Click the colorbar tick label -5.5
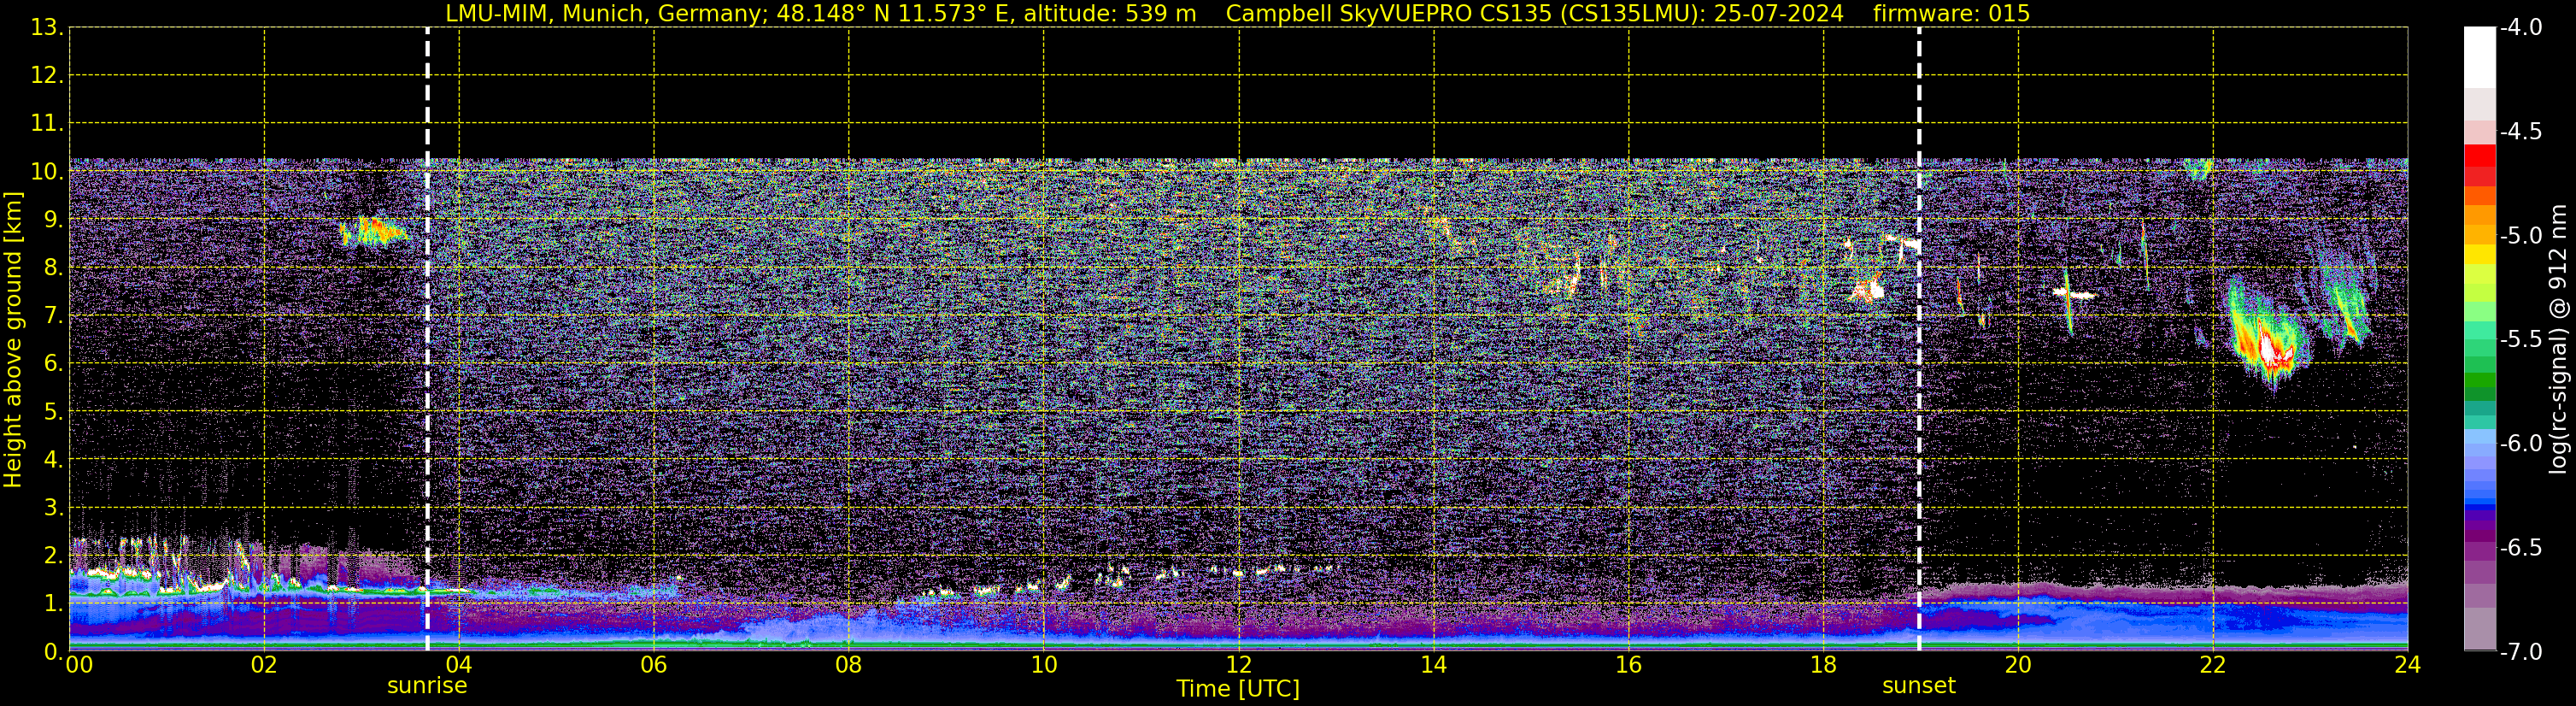Viewport: 2576px width, 706px height. pyautogui.click(x=2520, y=339)
